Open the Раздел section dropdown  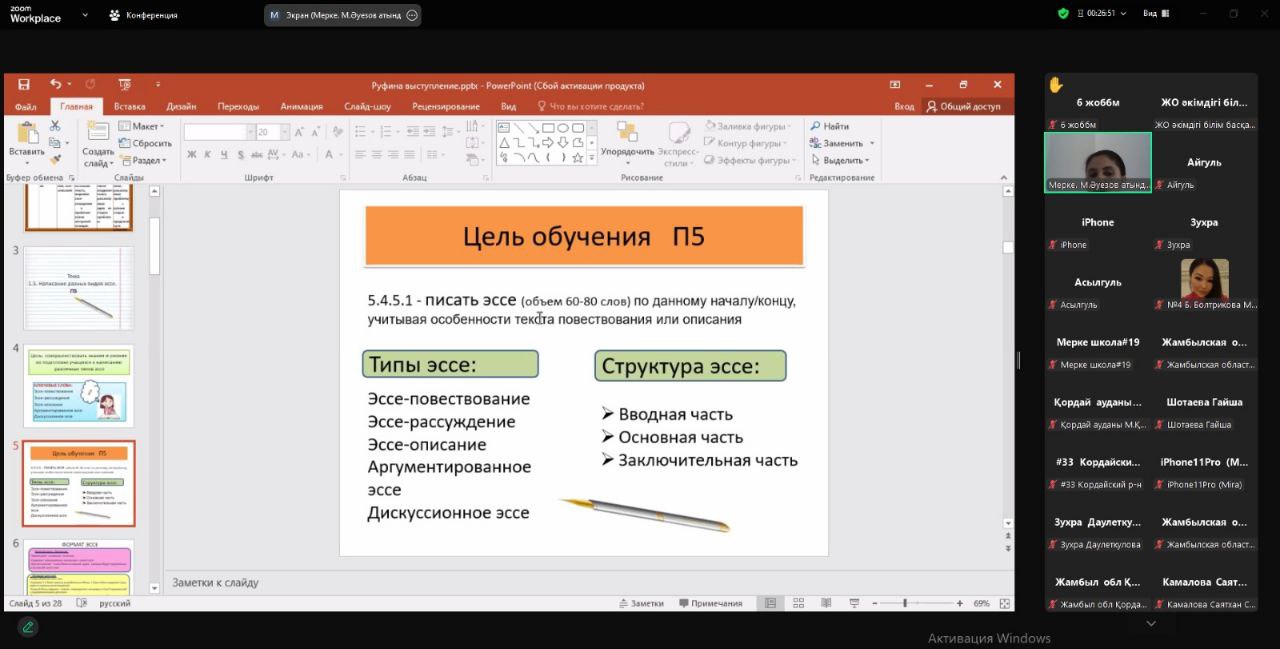pyautogui.click(x=142, y=160)
